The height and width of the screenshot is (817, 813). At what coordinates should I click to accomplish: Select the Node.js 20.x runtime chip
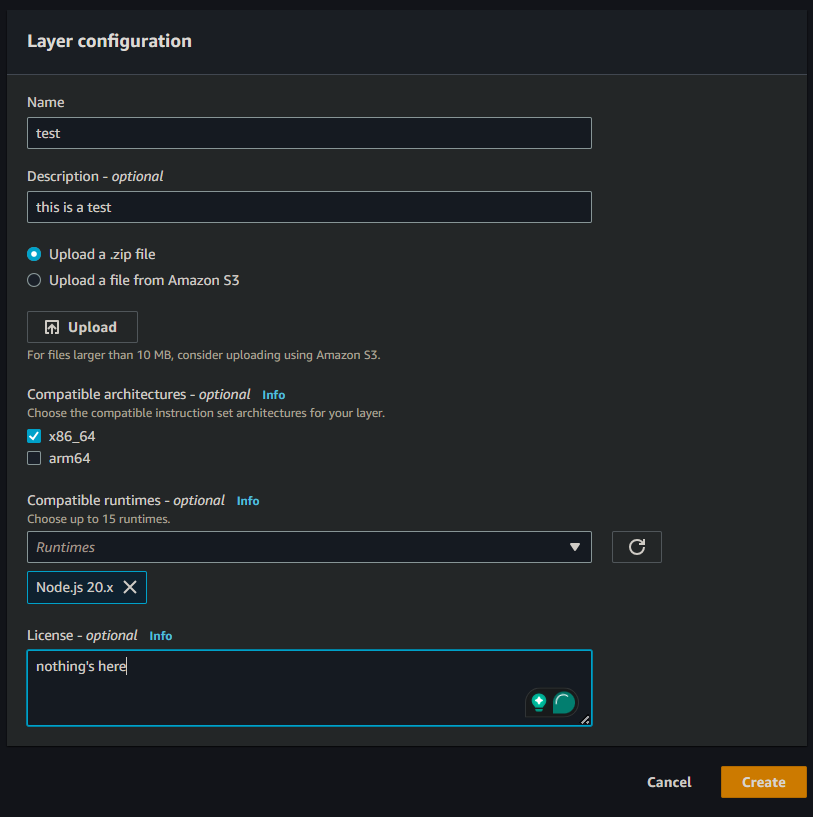click(x=75, y=587)
